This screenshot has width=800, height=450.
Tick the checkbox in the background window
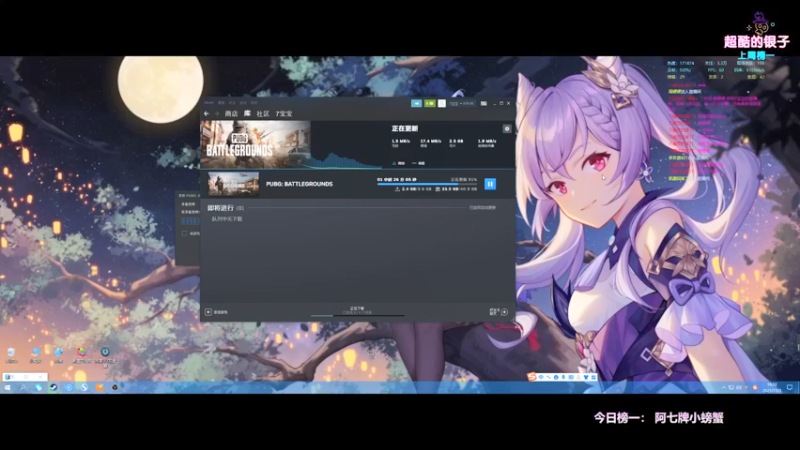click(x=185, y=233)
